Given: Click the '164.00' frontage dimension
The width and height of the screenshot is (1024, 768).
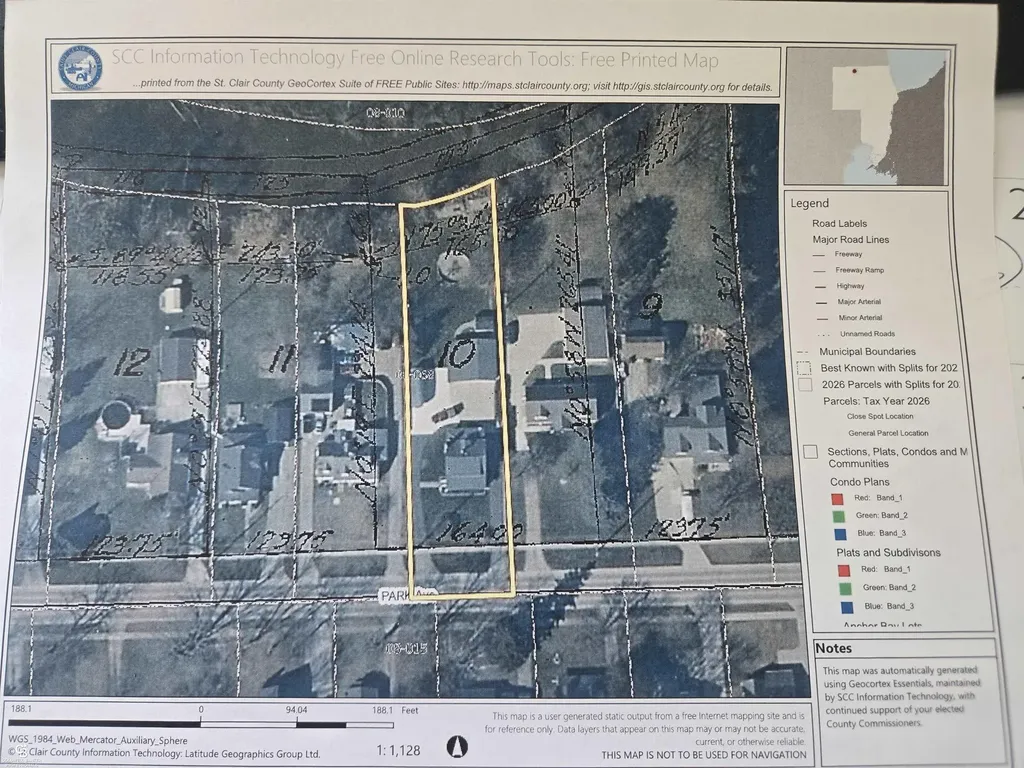Looking at the screenshot, I should 479,532.
